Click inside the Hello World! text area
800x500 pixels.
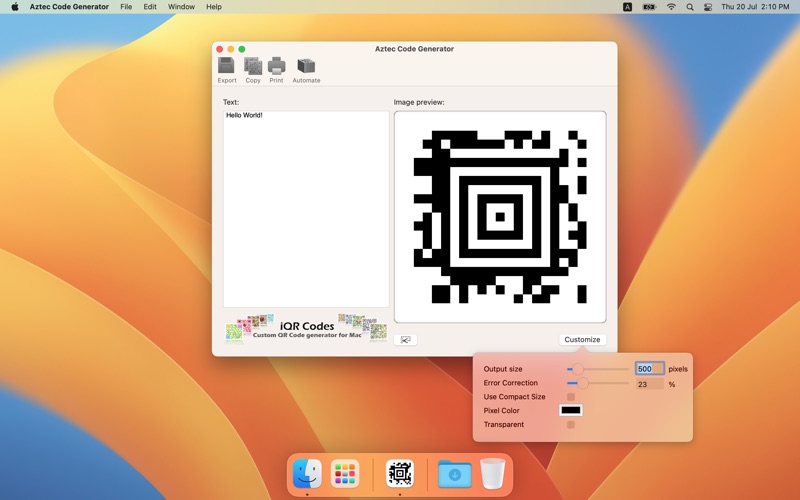click(306, 209)
